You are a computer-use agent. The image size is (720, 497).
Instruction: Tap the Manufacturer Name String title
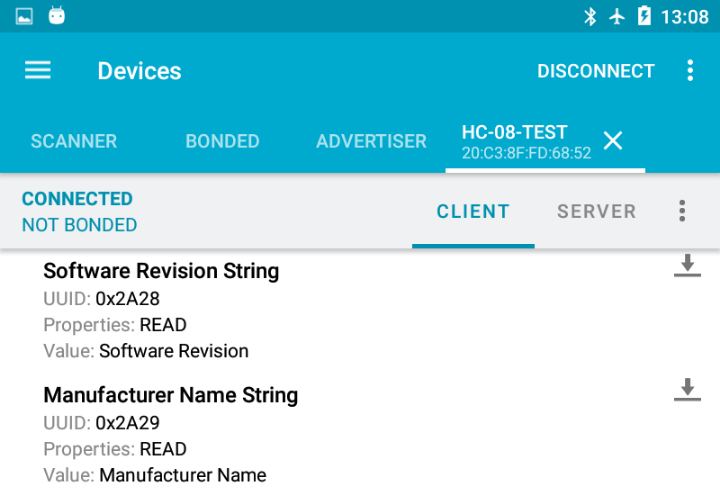[171, 395]
